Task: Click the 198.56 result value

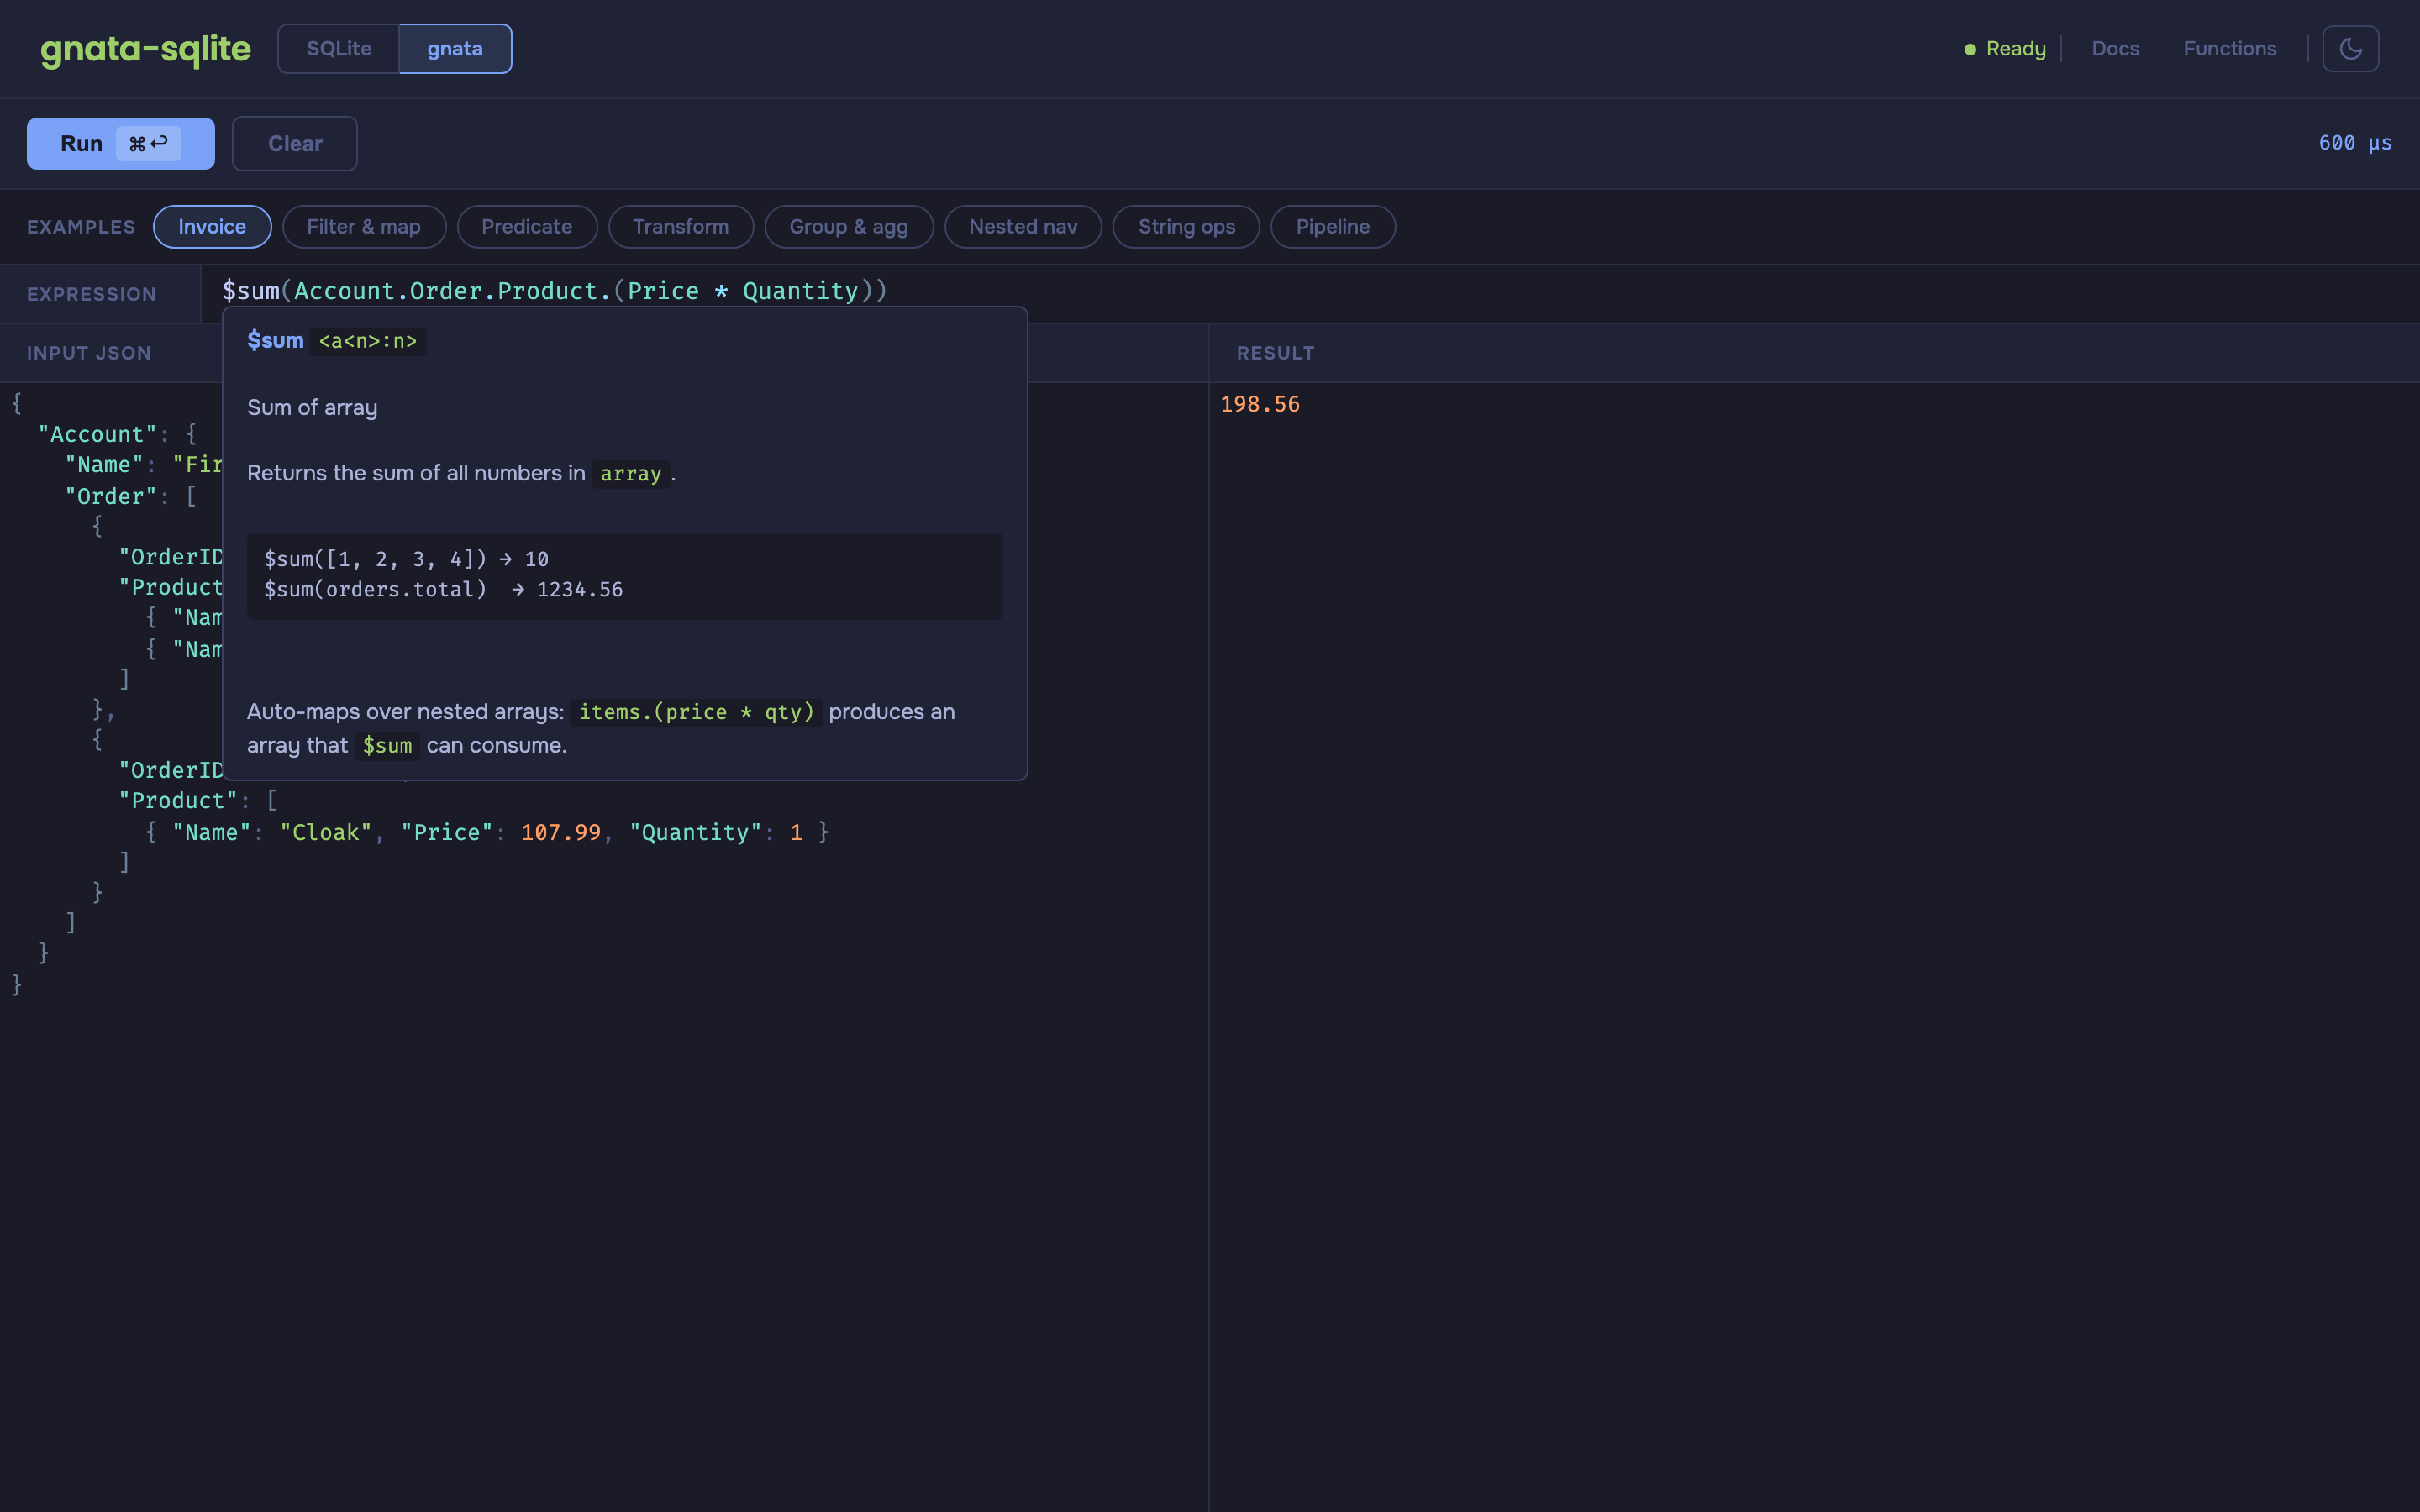Action: pyautogui.click(x=1260, y=405)
